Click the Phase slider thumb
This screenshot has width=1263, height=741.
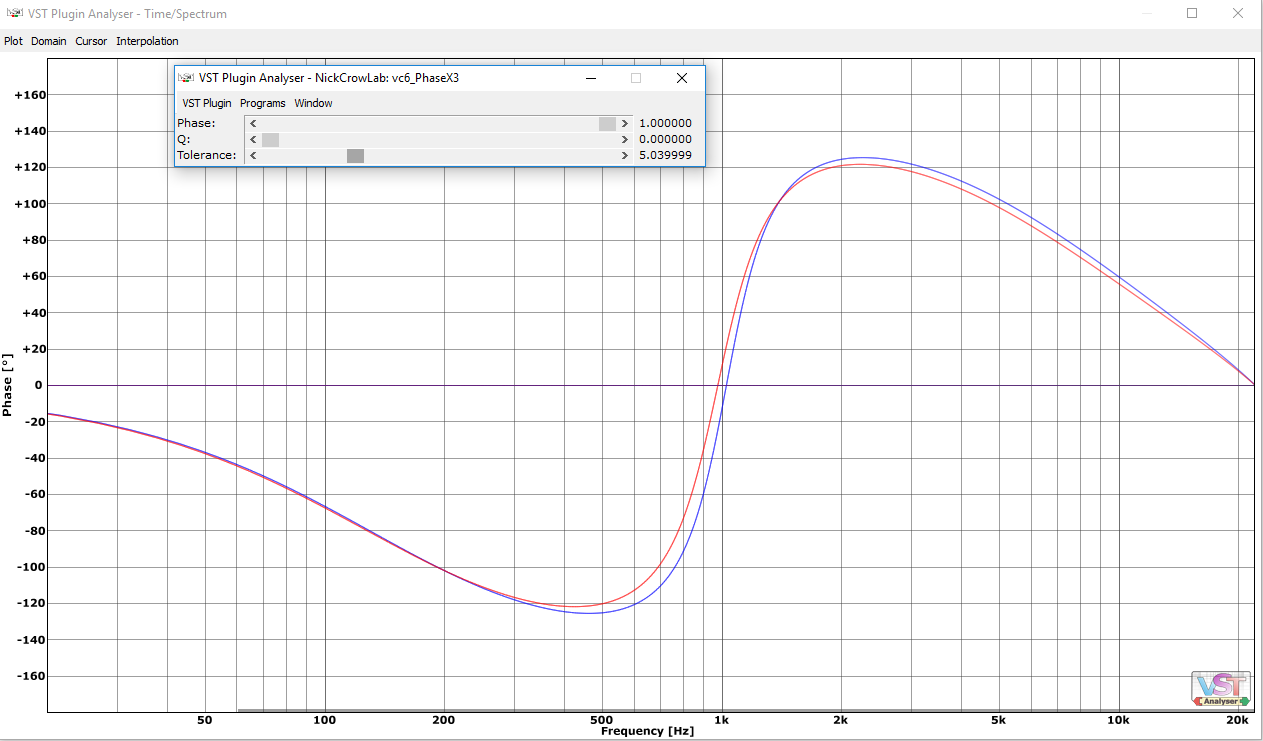(608, 124)
